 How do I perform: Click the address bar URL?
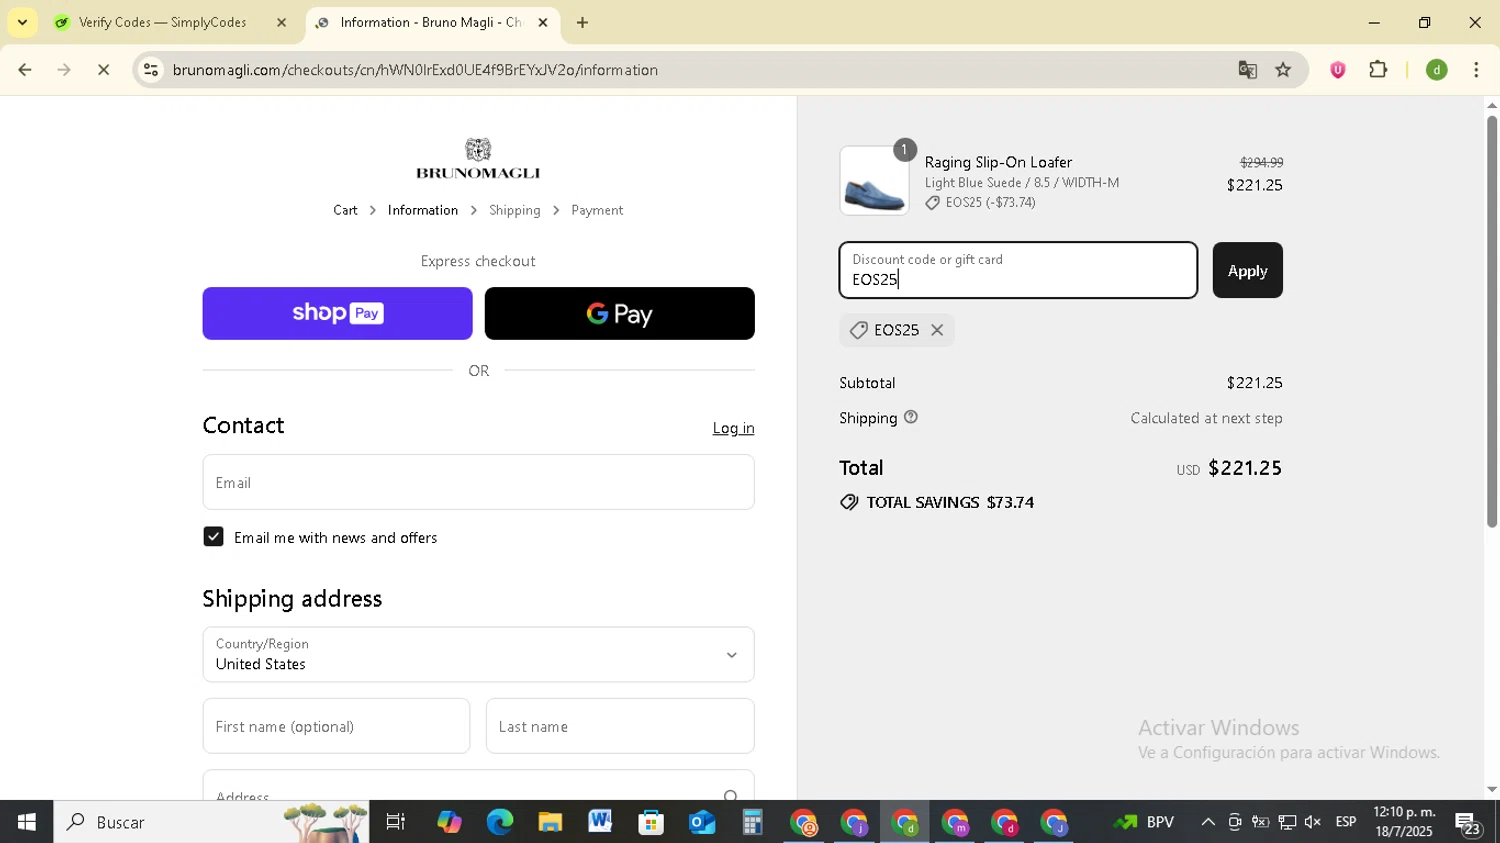pos(415,70)
